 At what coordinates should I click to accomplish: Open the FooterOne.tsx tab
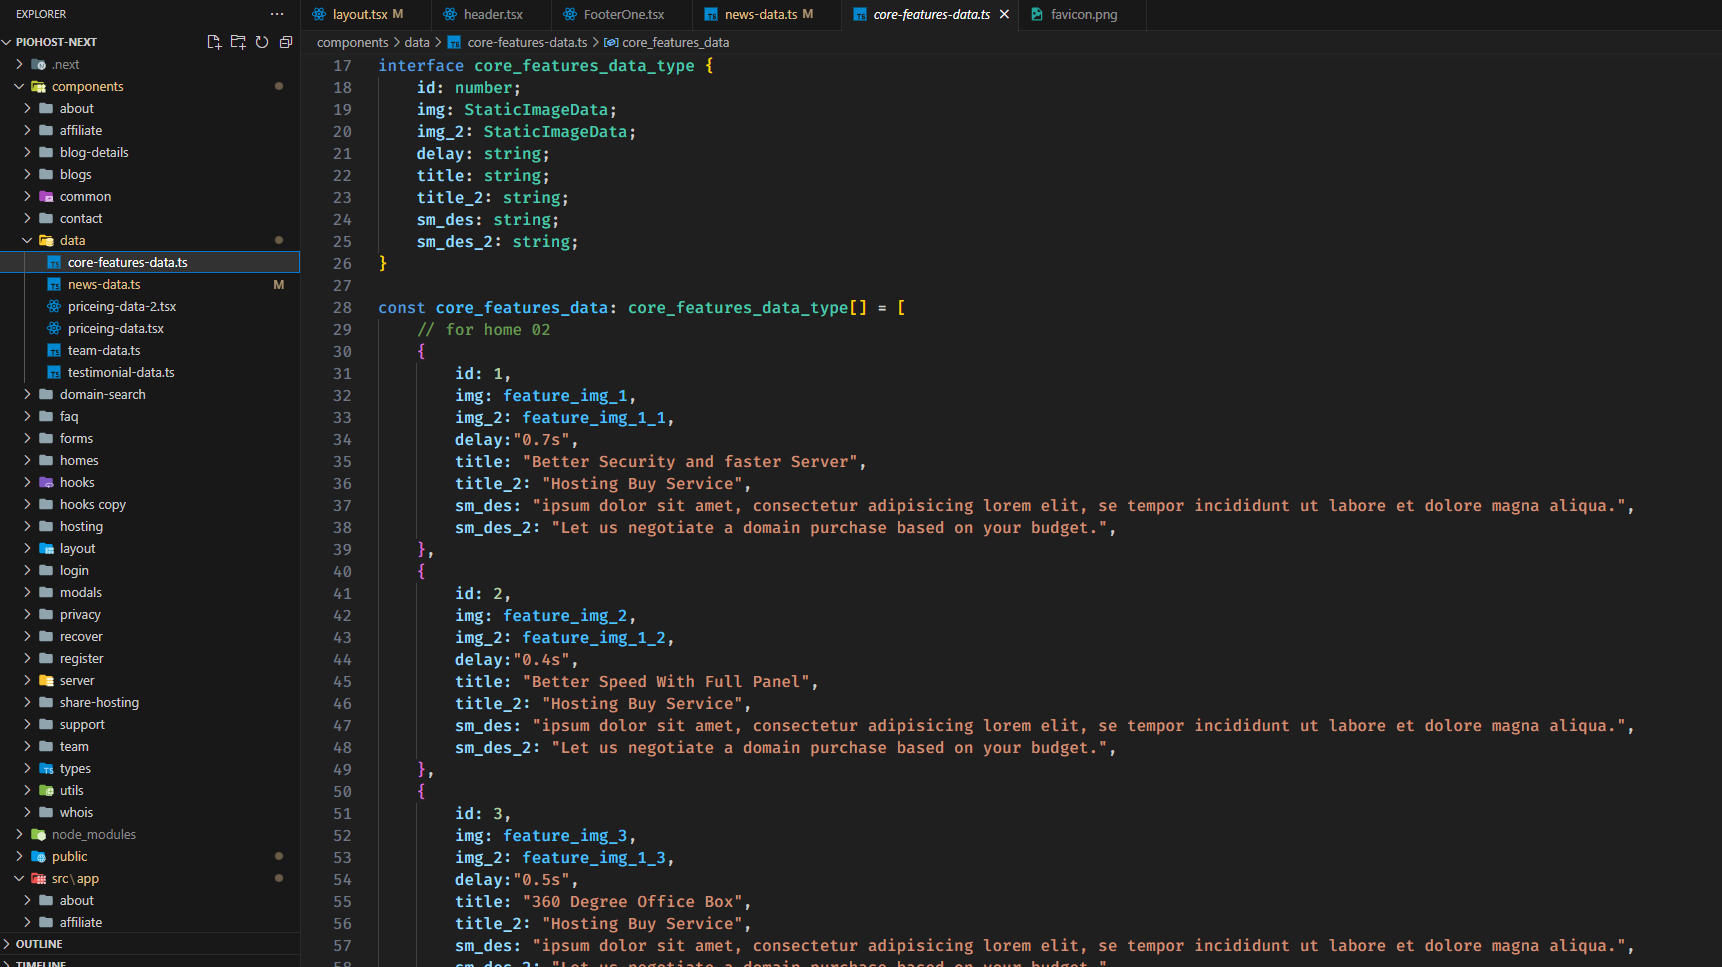point(623,14)
